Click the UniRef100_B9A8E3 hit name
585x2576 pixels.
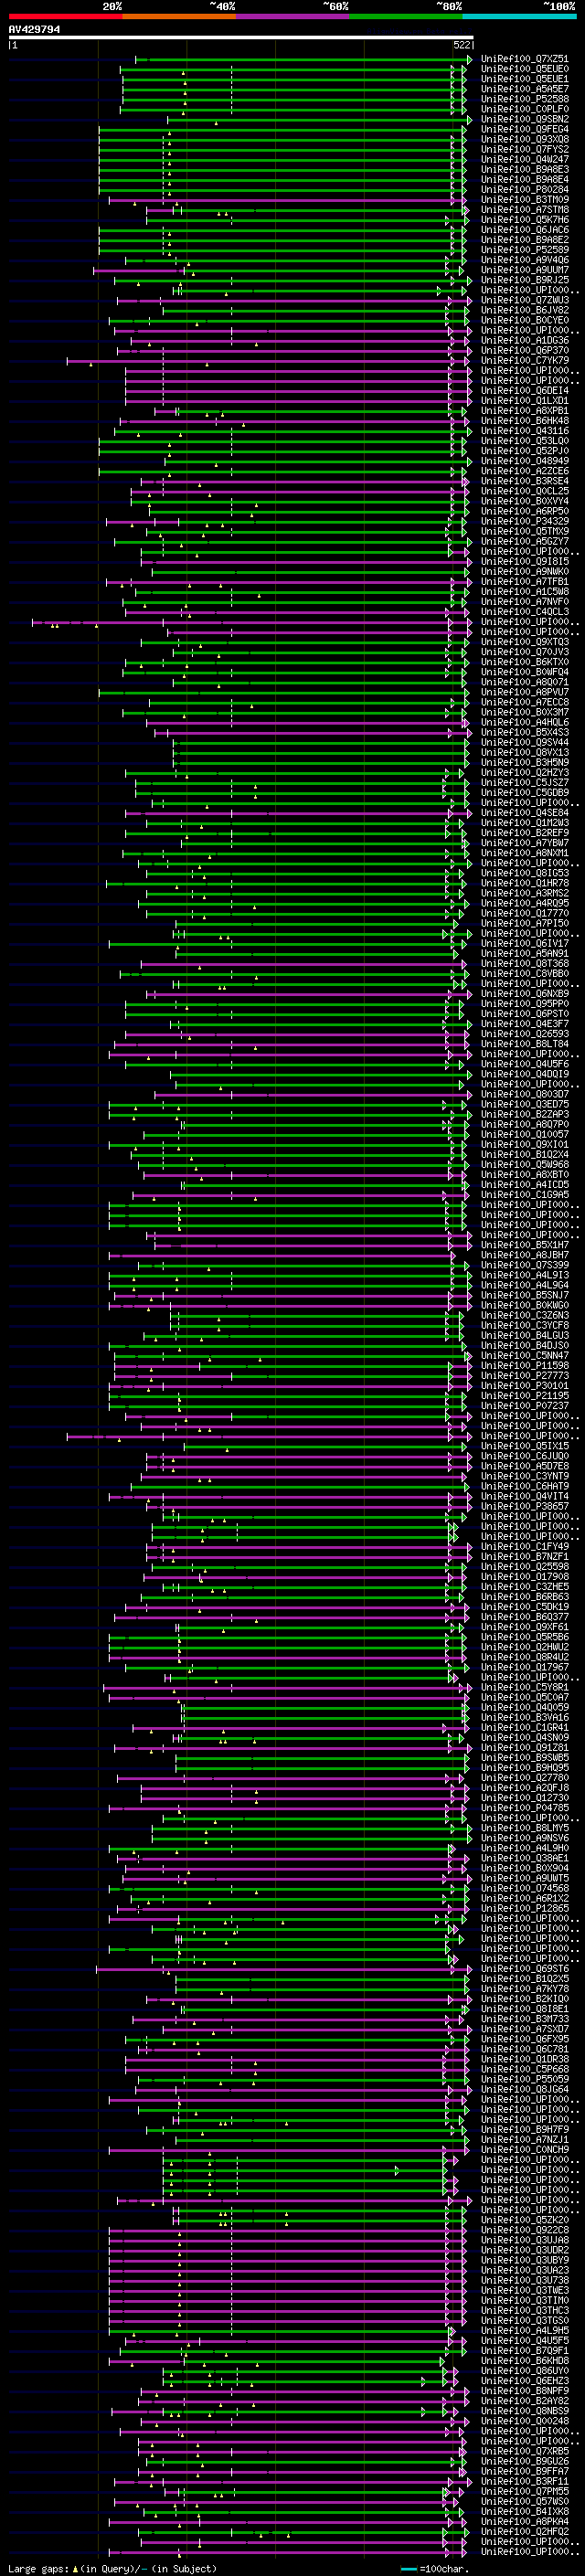coord(525,169)
